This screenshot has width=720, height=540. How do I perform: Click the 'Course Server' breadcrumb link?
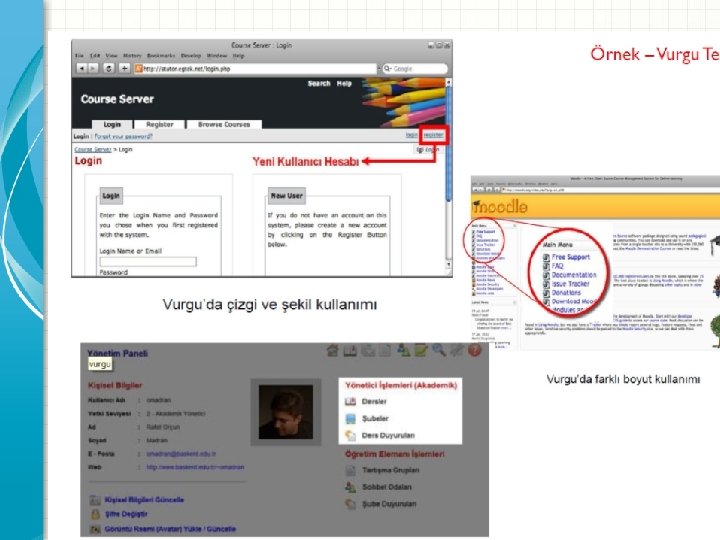(93, 150)
